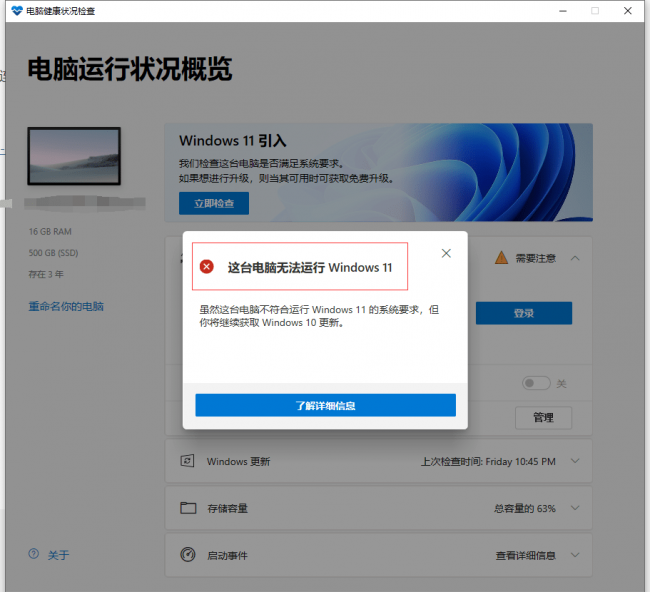
Task: Click the orange warning triangle icon
Action: 502,257
